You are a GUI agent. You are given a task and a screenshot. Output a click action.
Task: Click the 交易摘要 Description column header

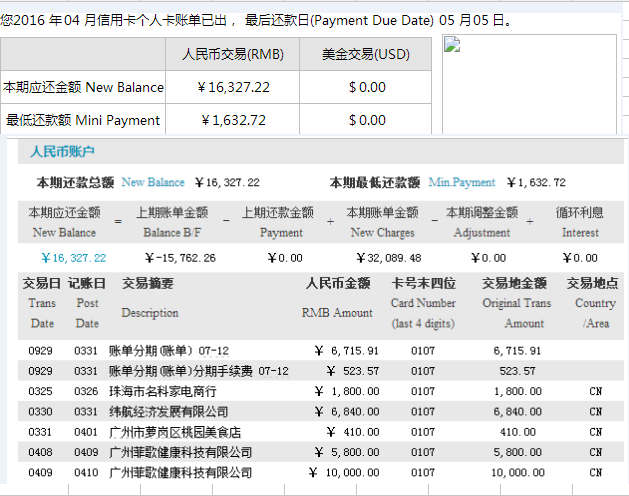click(x=149, y=298)
